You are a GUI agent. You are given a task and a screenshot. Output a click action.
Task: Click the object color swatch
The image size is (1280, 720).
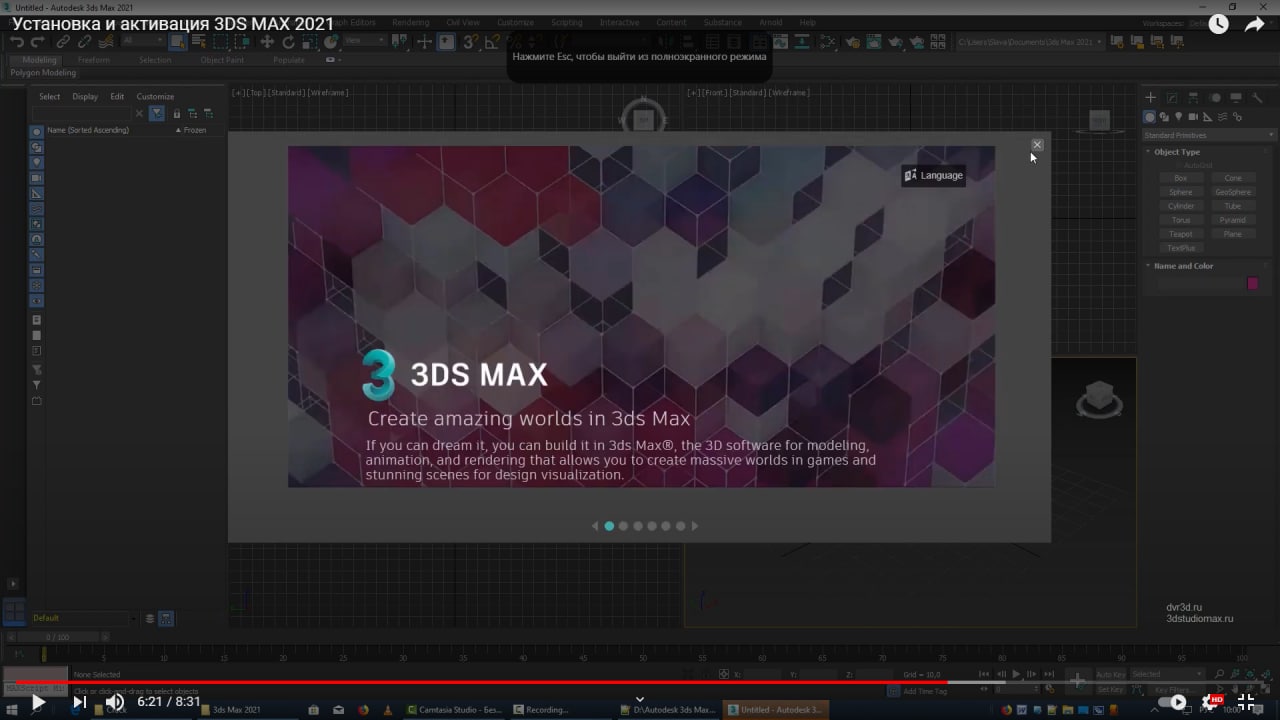tap(1252, 283)
